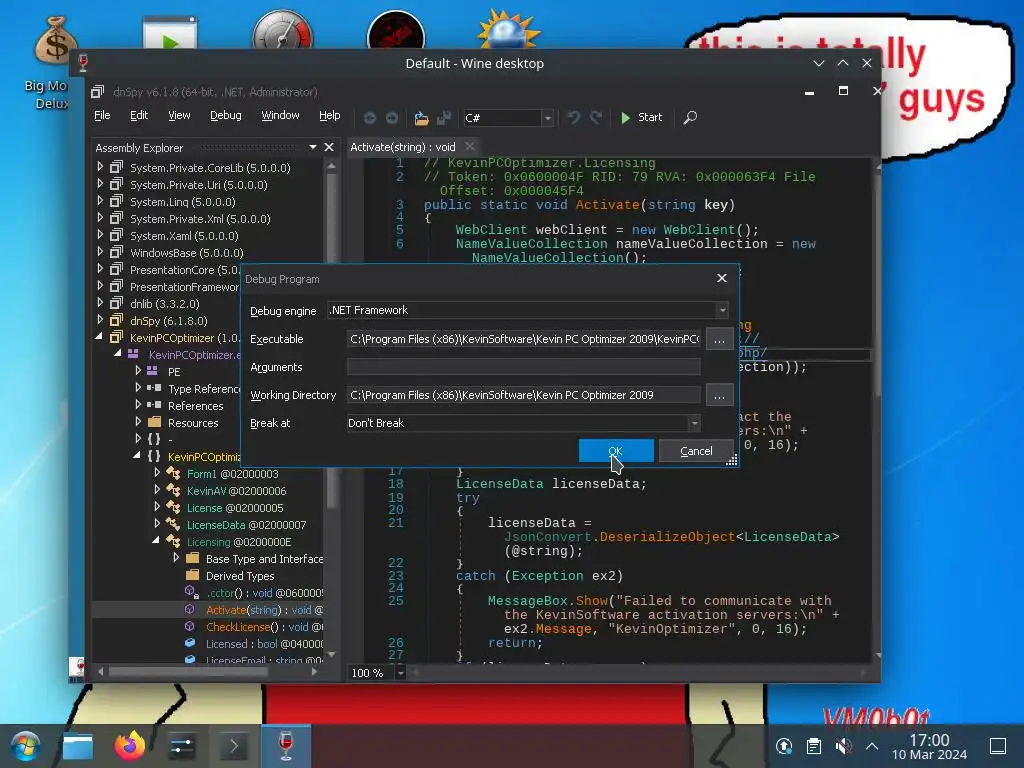Viewport: 1024px width, 768px height.
Task: Select dnlib (3.3.2.0) assembly
Action: pos(165,304)
